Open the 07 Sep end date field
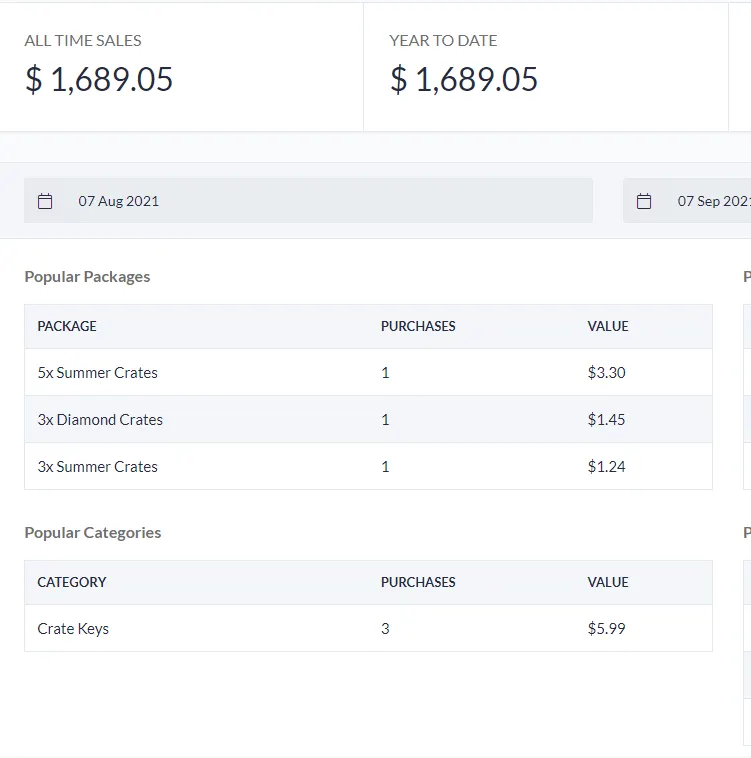This screenshot has height=758, width=751. coord(687,201)
